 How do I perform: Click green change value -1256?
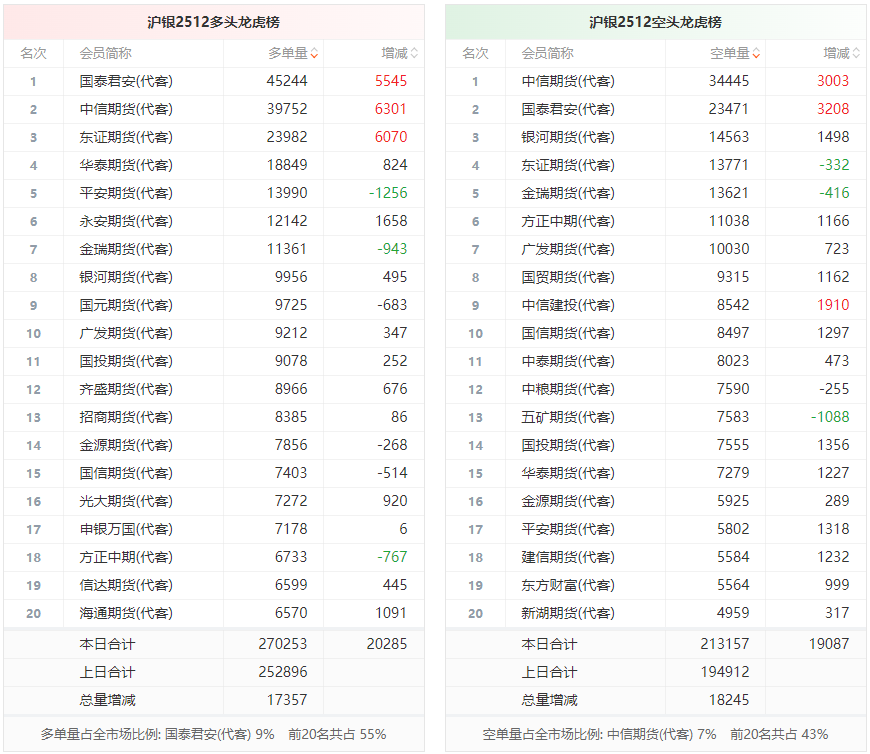click(x=388, y=193)
